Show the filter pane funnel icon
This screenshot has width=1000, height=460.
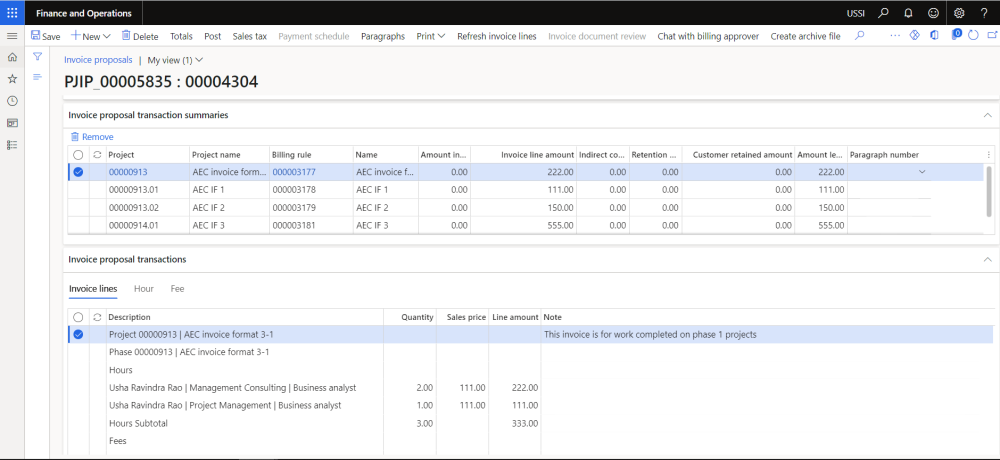(x=37, y=58)
